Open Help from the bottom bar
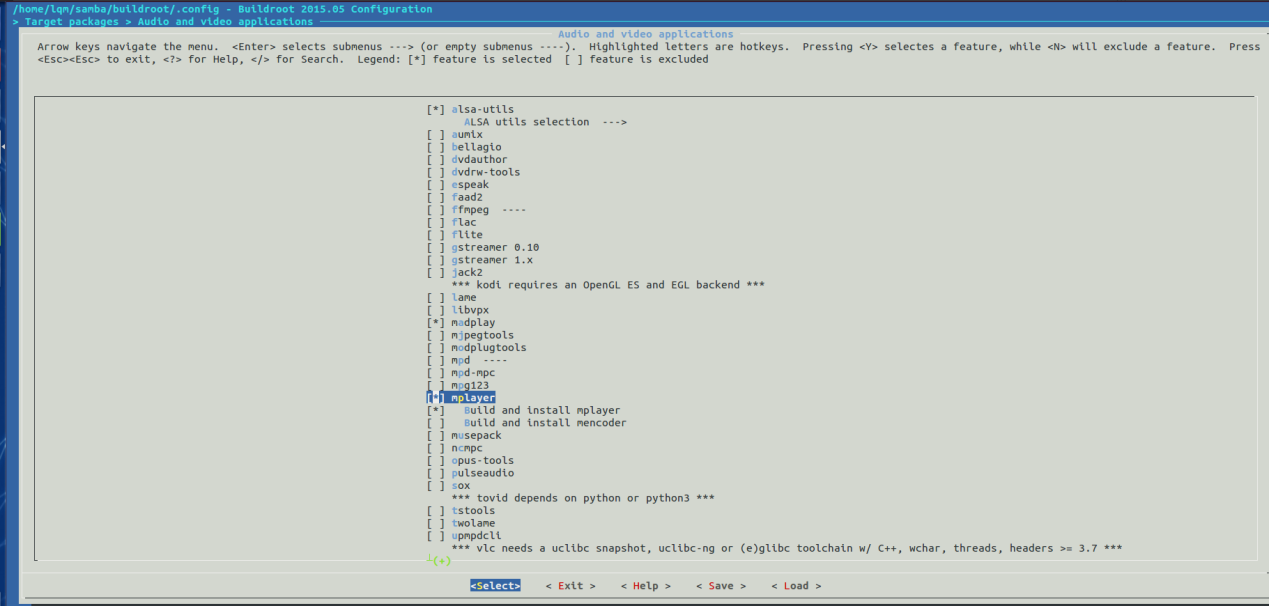The image size is (1269, 606). click(645, 586)
